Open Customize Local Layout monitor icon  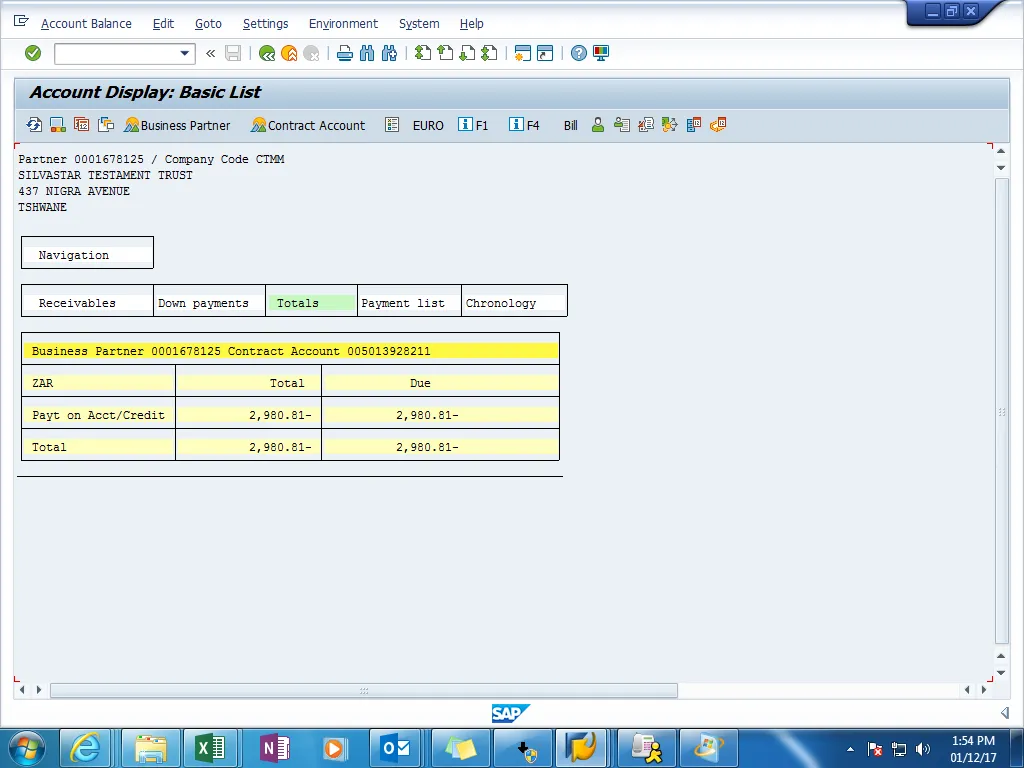click(x=601, y=54)
